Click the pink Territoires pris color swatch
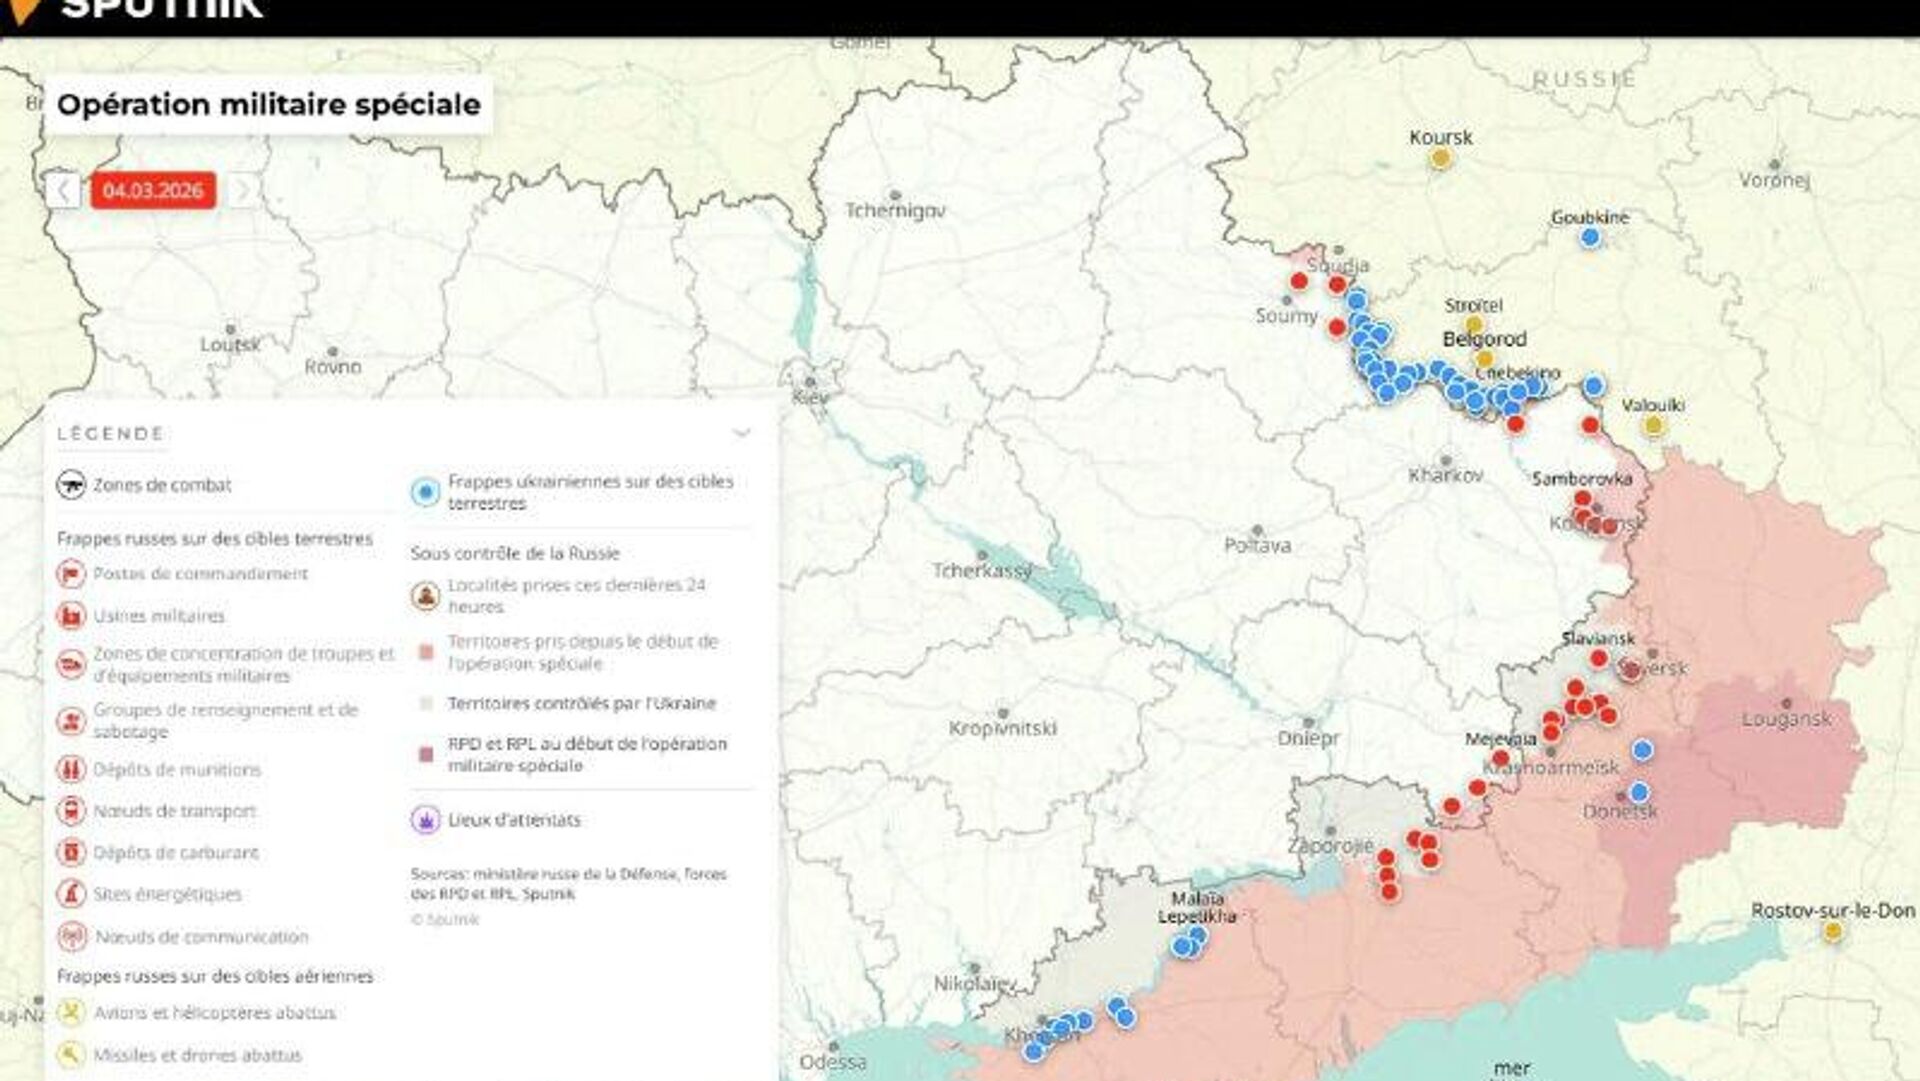 click(426, 652)
